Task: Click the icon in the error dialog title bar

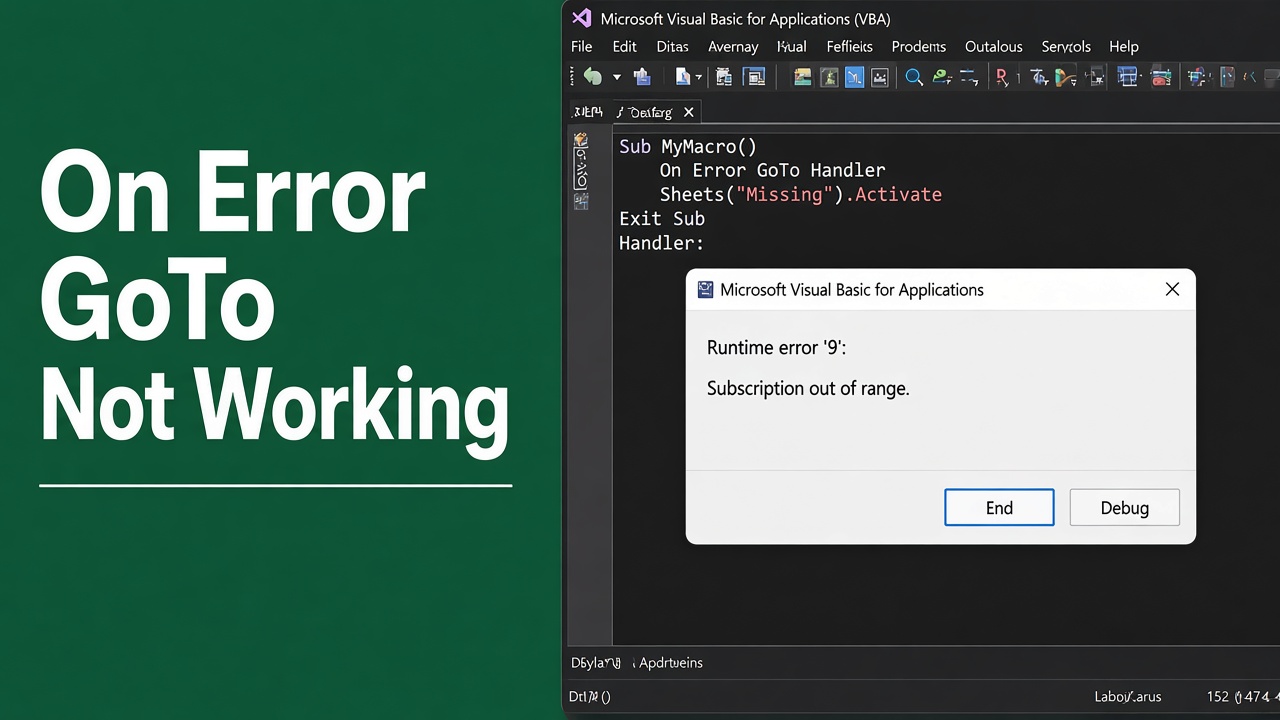Action: point(706,290)
